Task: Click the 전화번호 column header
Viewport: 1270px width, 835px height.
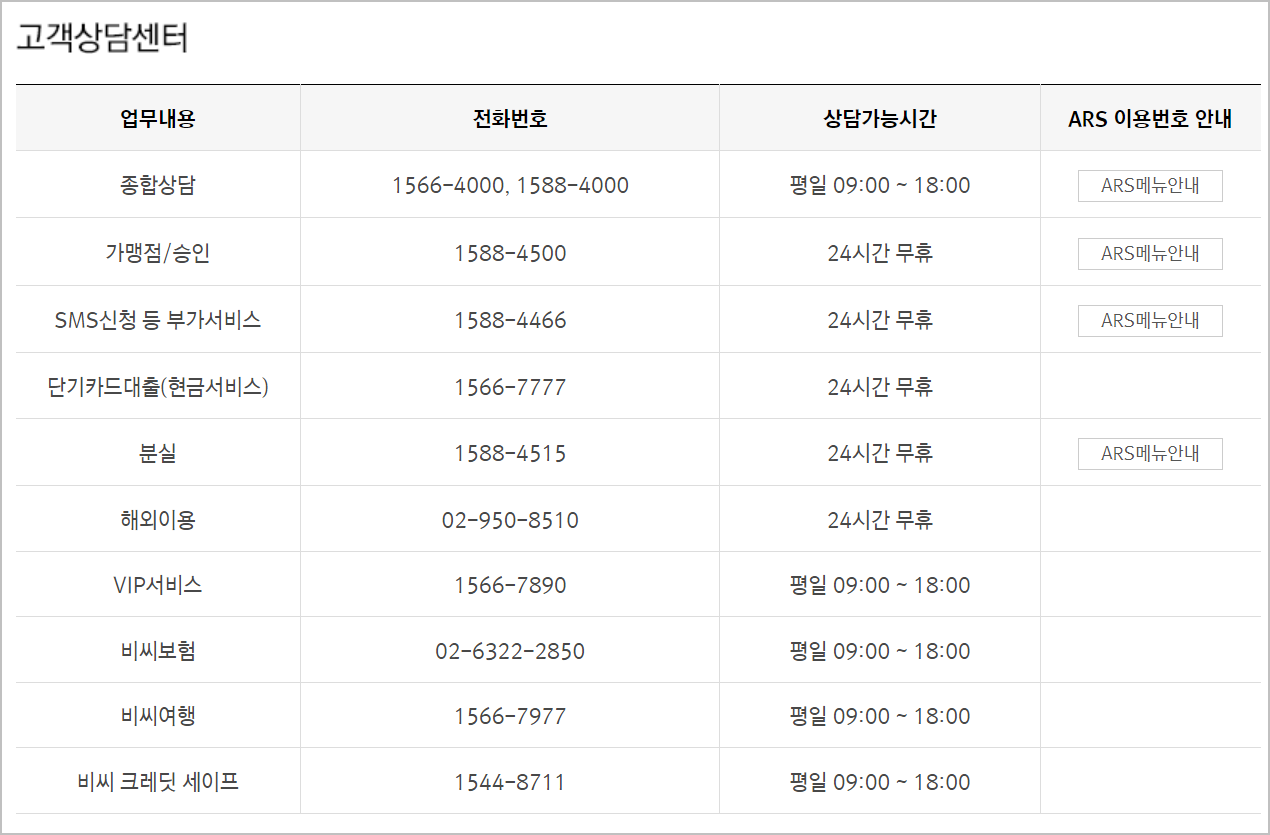Action: [510, 119]
